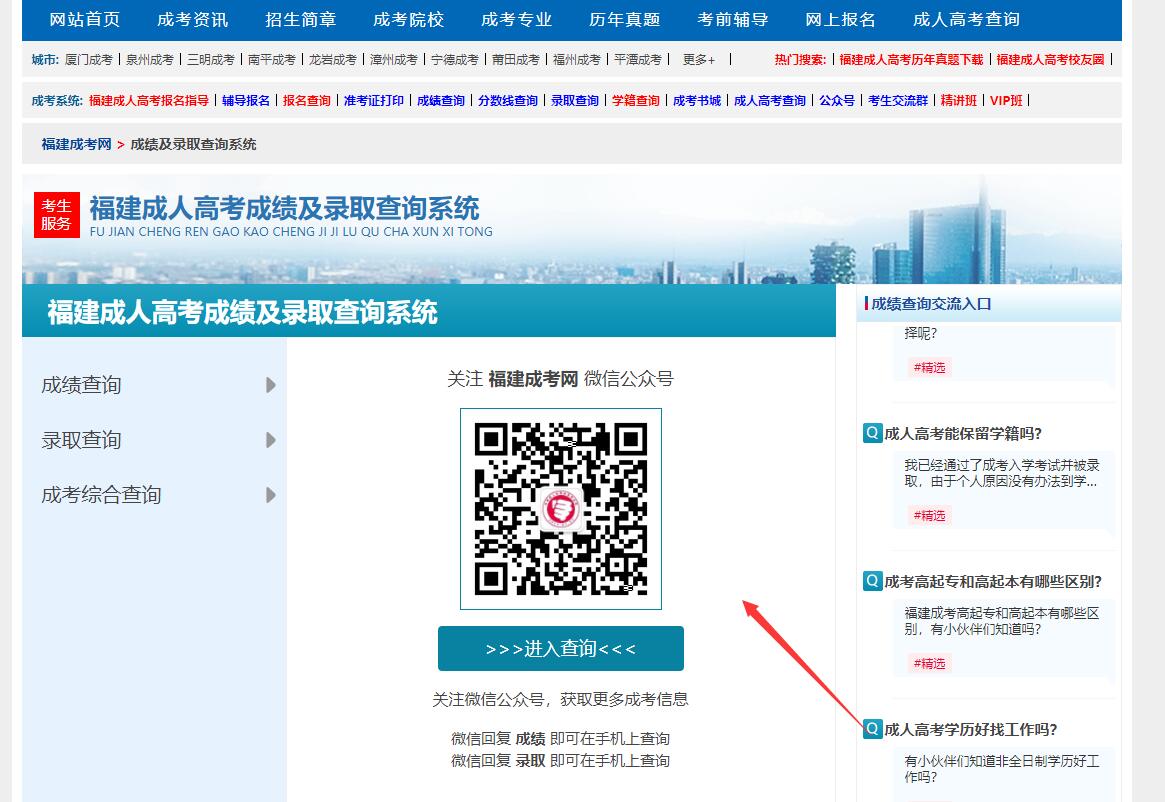Screen dimensions: 1165x802
Task: Click the Q icon beside 成人高考能保留学籍吗
Action: pyautogui.click(x=872, y=433)
